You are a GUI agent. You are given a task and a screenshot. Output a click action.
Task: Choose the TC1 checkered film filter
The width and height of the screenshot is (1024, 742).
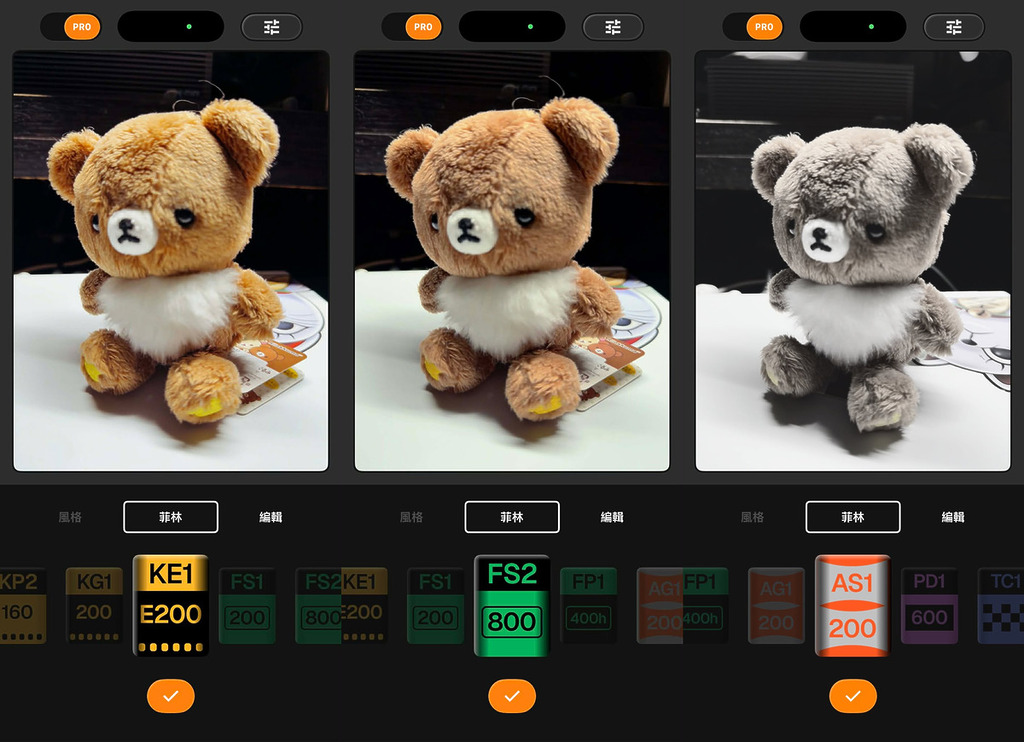click(x=1002, y=605)
